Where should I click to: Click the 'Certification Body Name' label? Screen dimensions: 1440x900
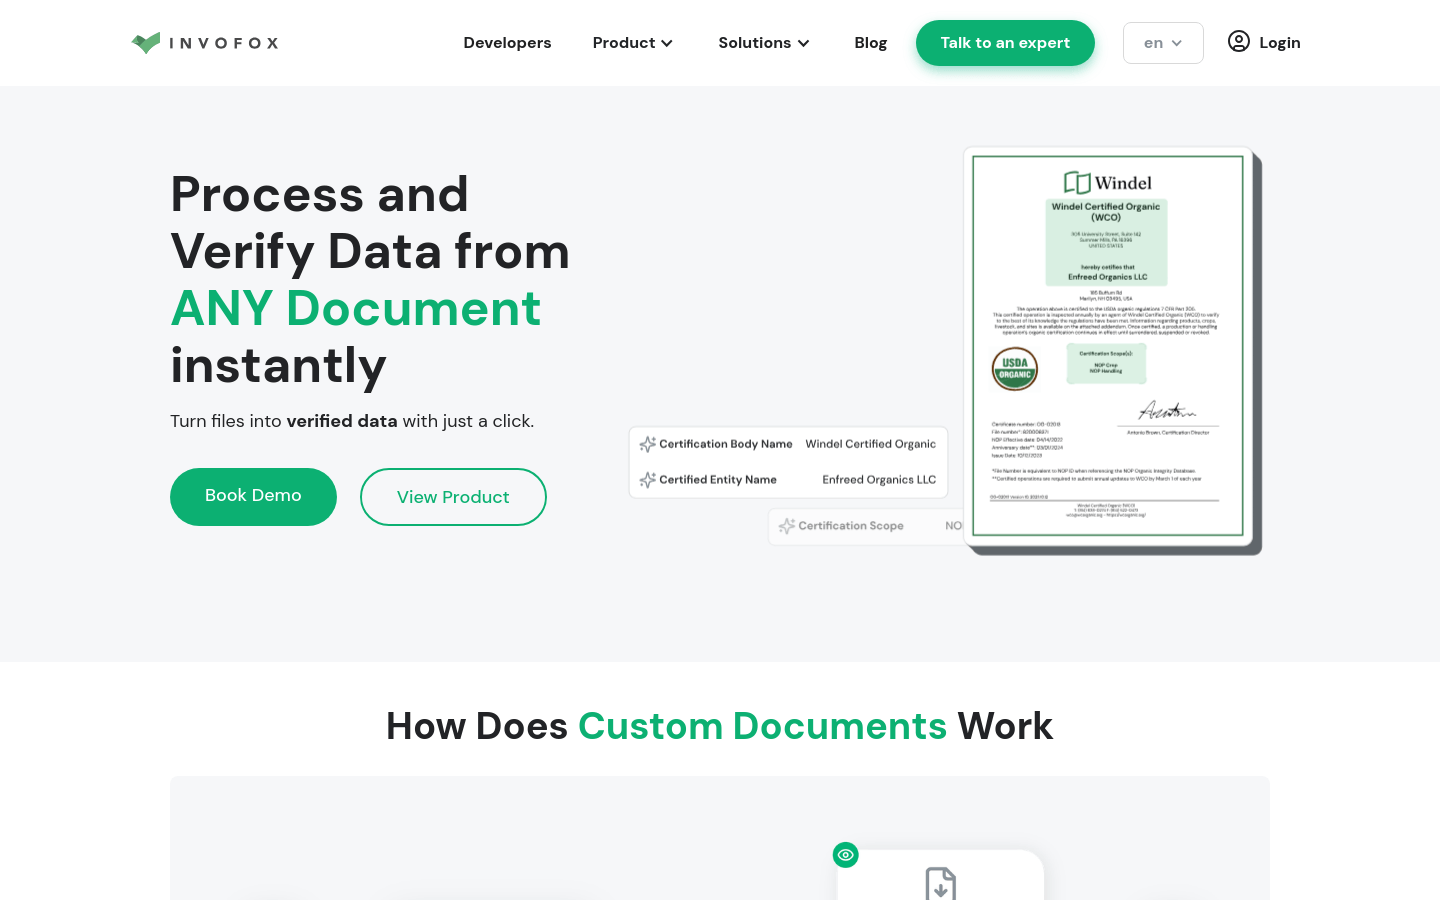726,444
